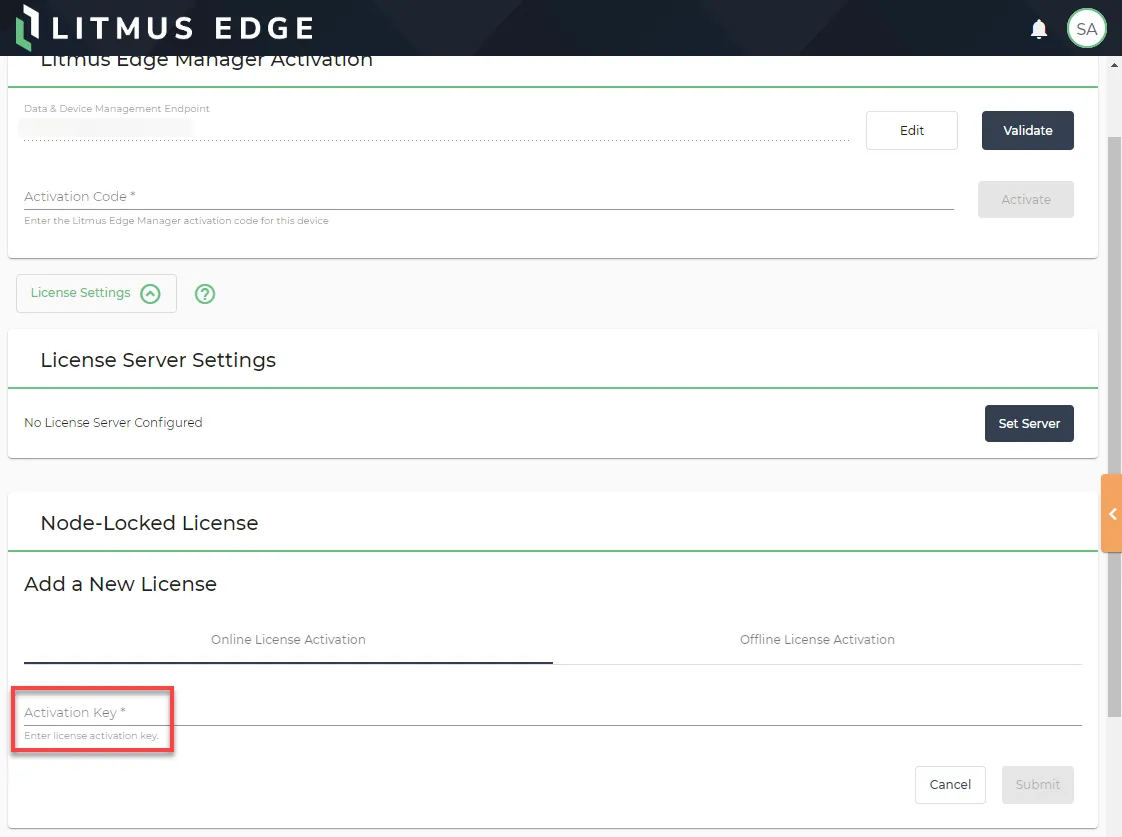Submit the license activation key

[x=1038, y=785]
